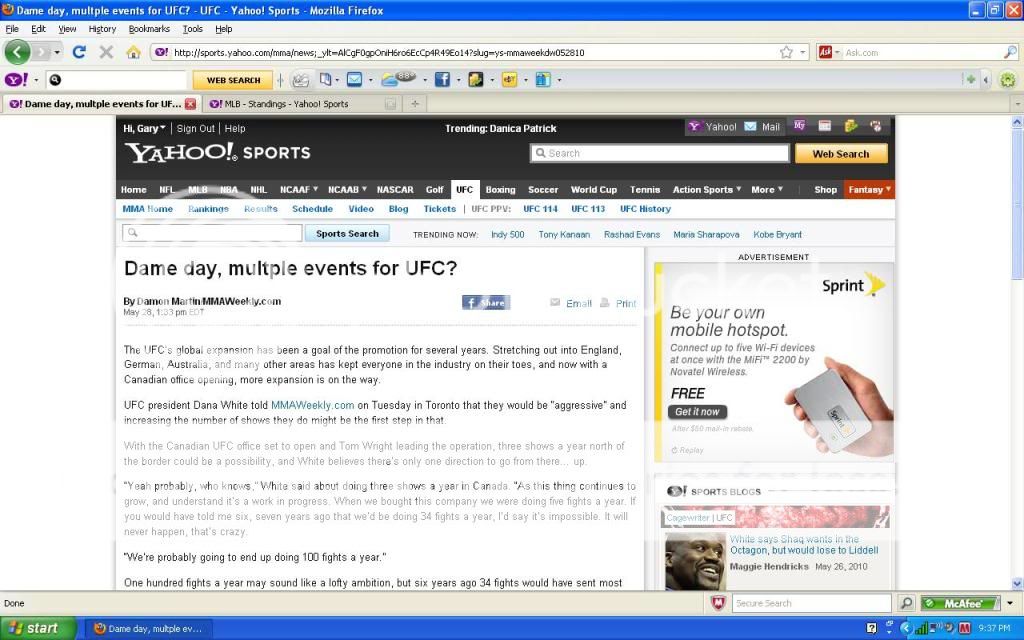
Task: Open the Tools menu
Action: (192, 29)
